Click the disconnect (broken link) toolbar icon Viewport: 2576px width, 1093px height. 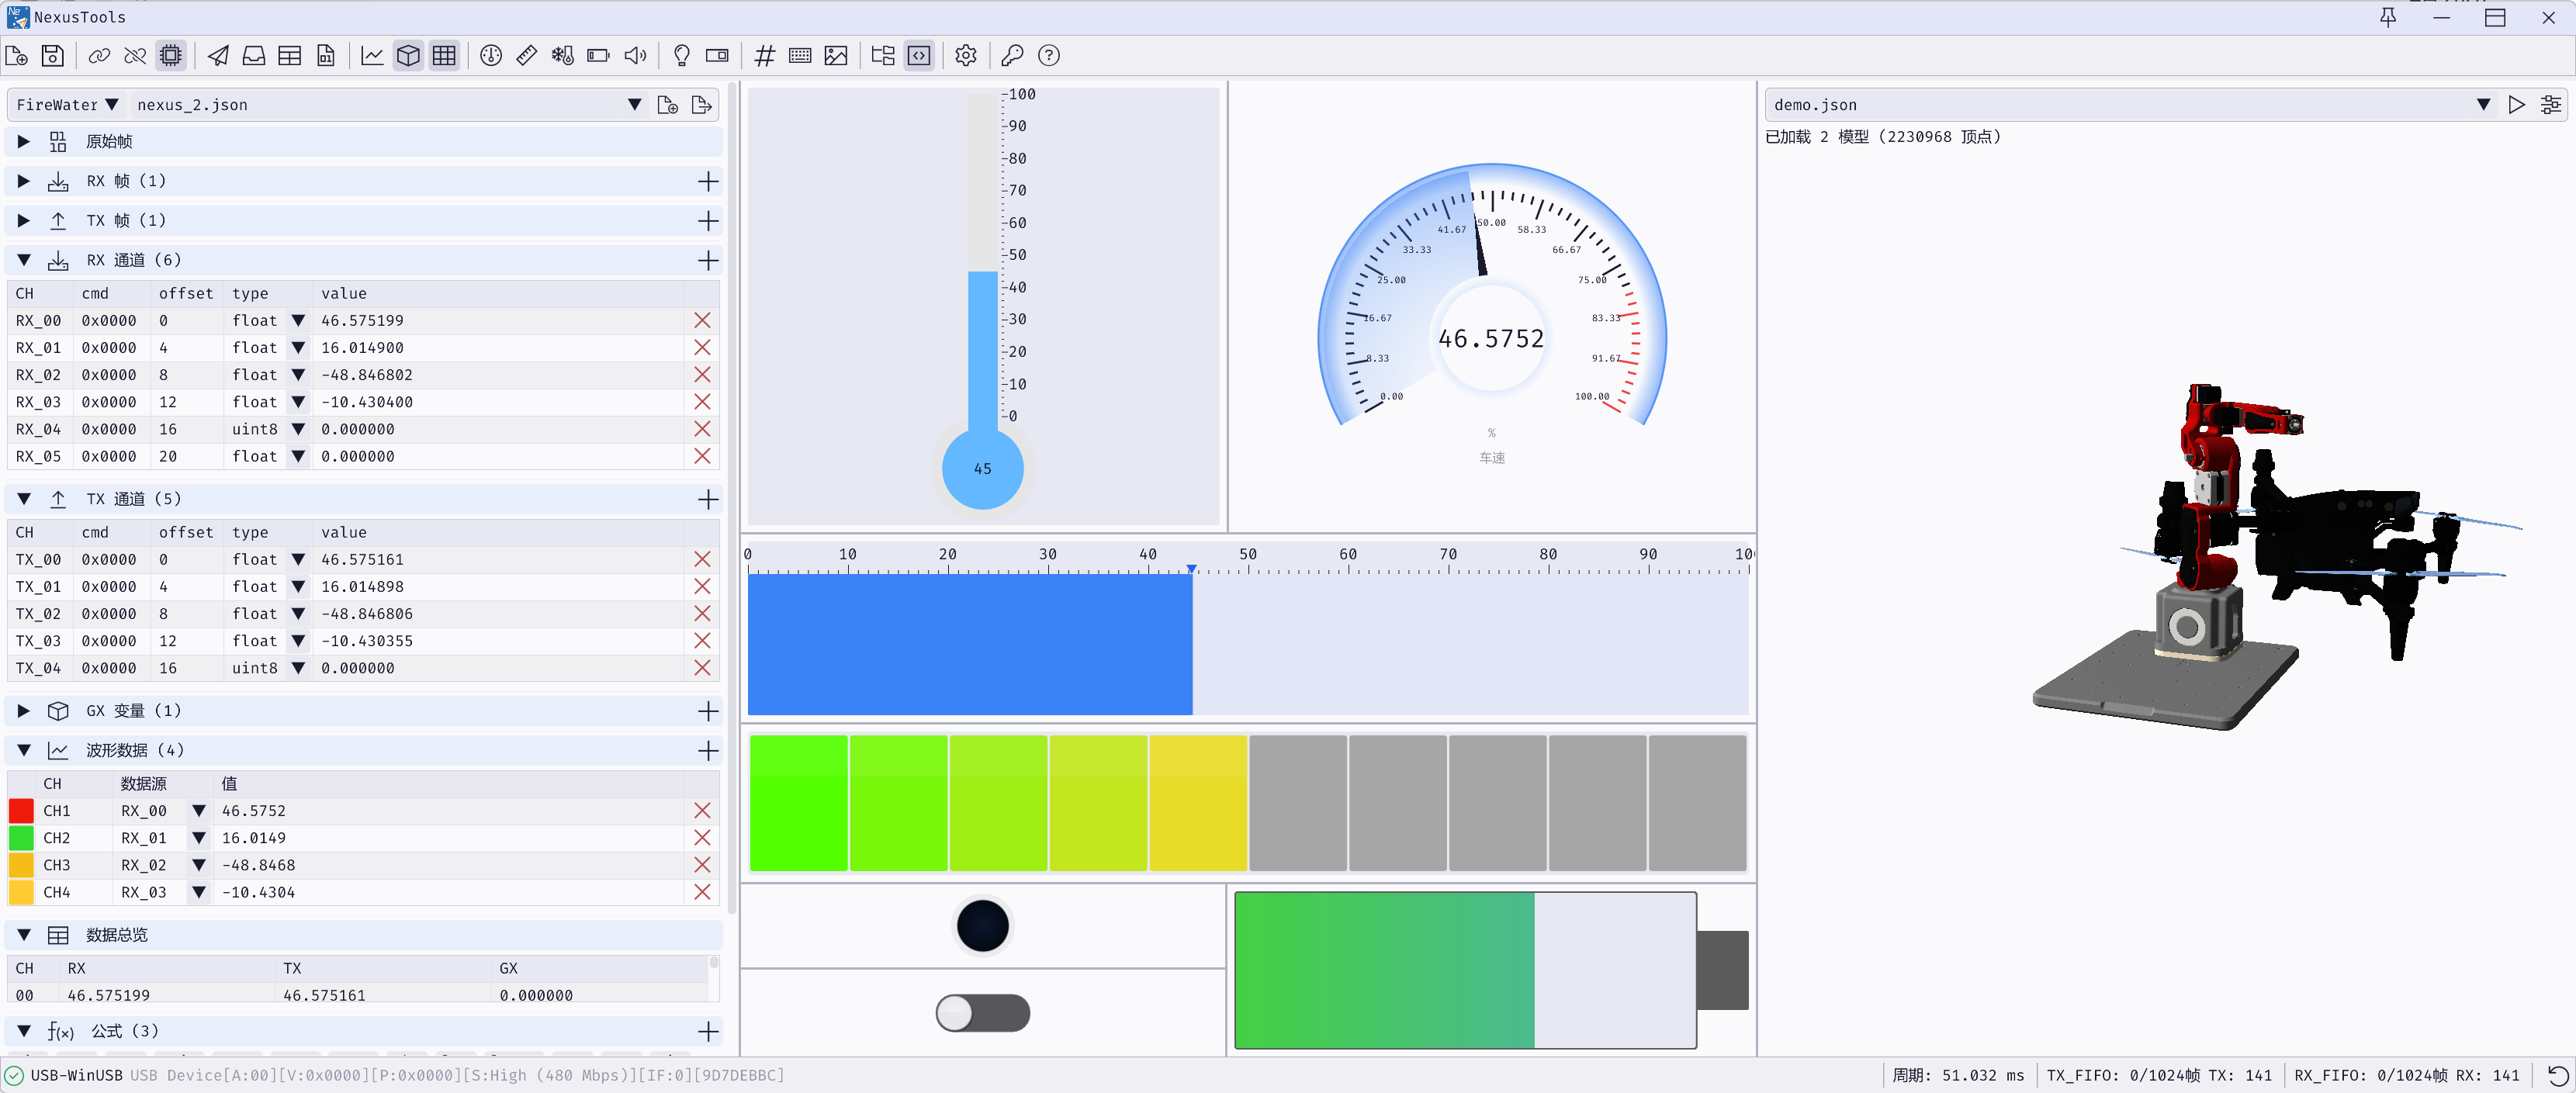(135, 56)
